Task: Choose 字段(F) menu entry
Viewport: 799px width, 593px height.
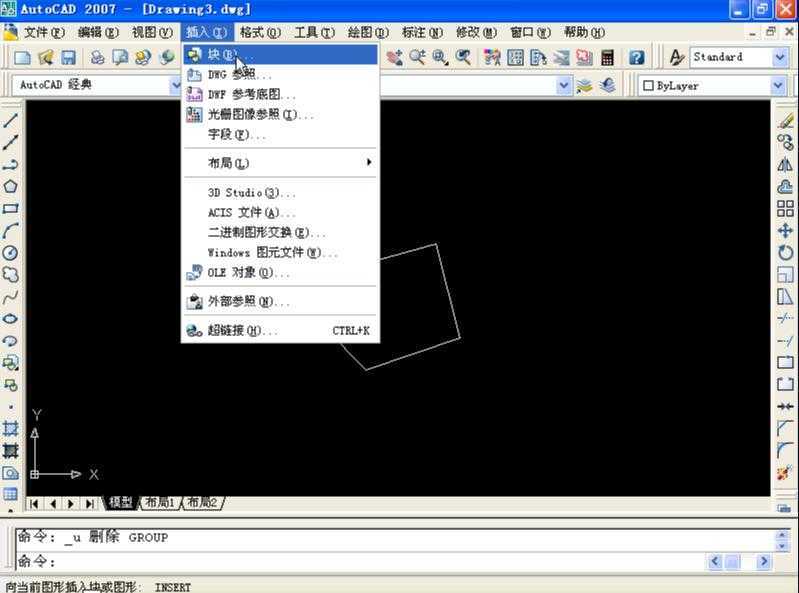Action: pos(281,134)
